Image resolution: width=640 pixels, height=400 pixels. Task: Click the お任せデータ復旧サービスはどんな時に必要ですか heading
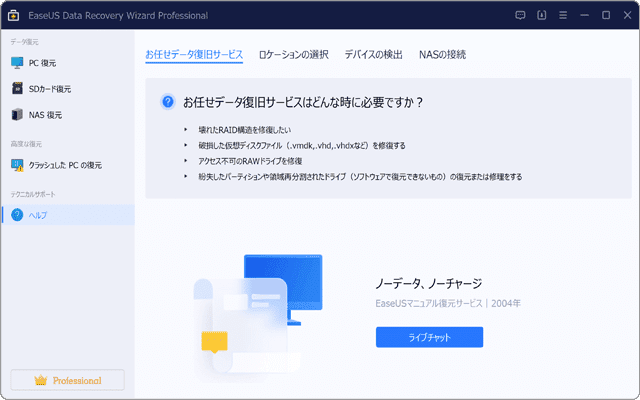tap(302, 102)
